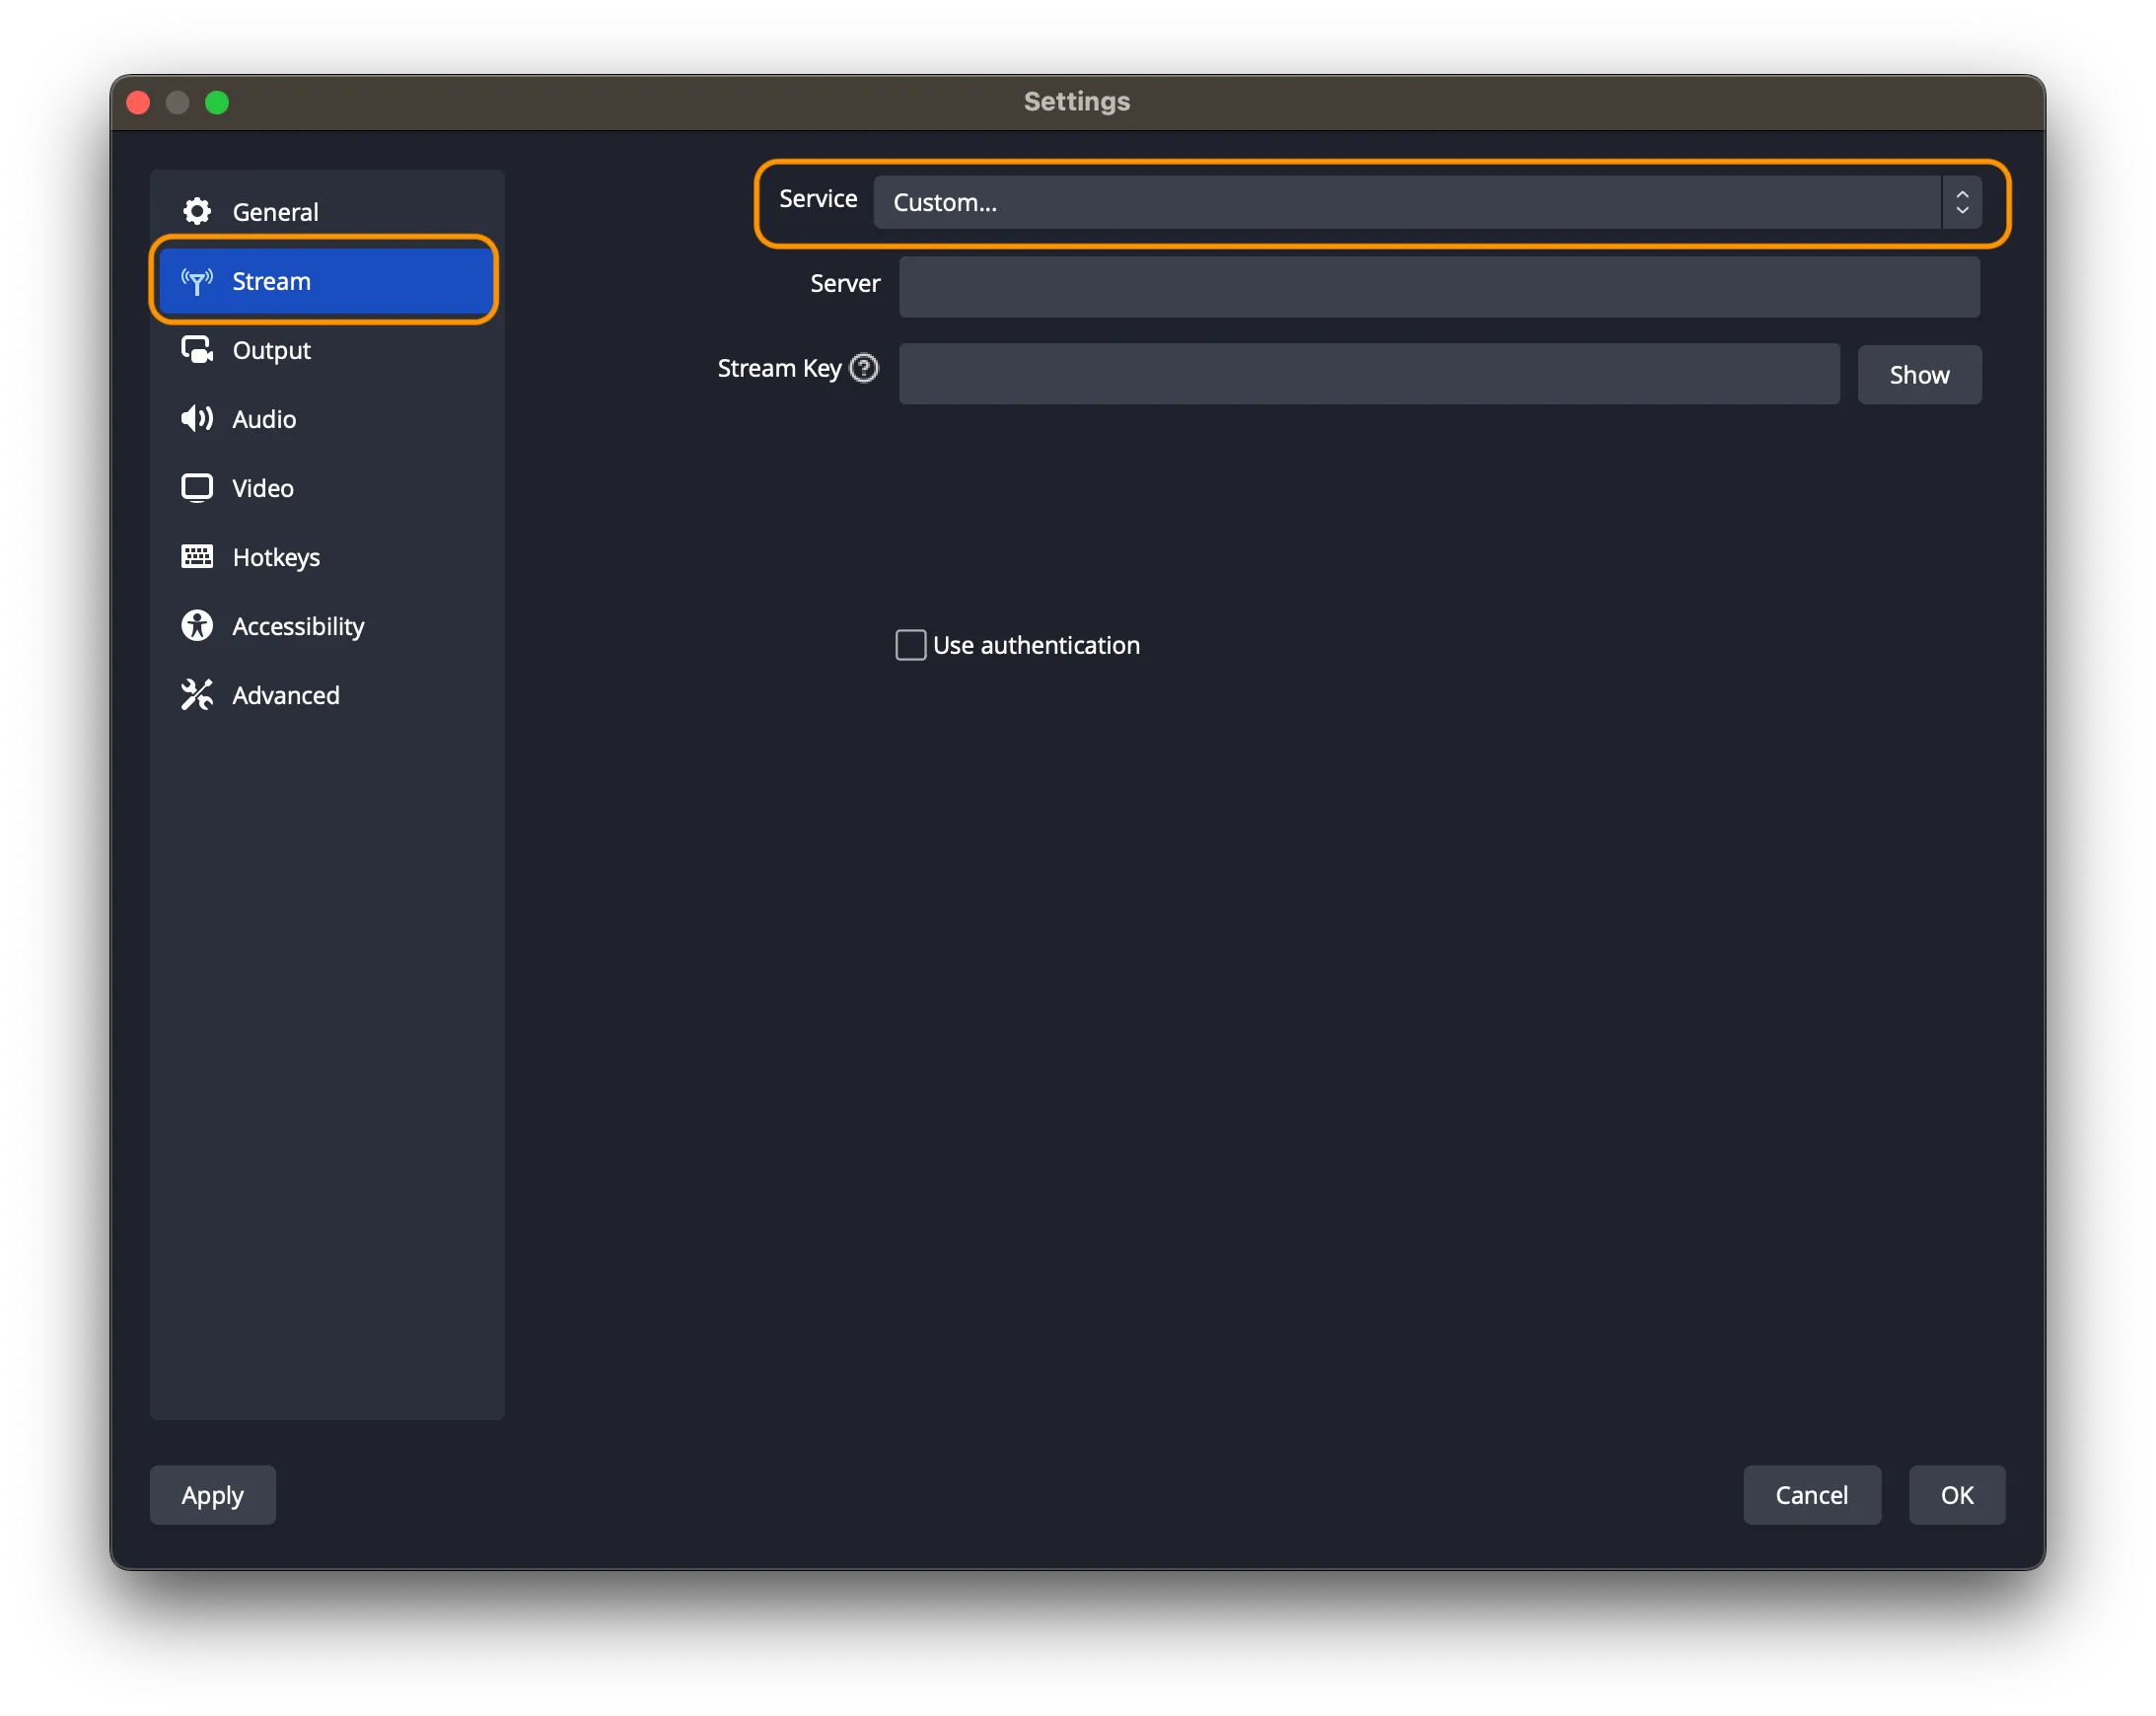
Task: Click the General gear icon
Action: pos(197,211)
